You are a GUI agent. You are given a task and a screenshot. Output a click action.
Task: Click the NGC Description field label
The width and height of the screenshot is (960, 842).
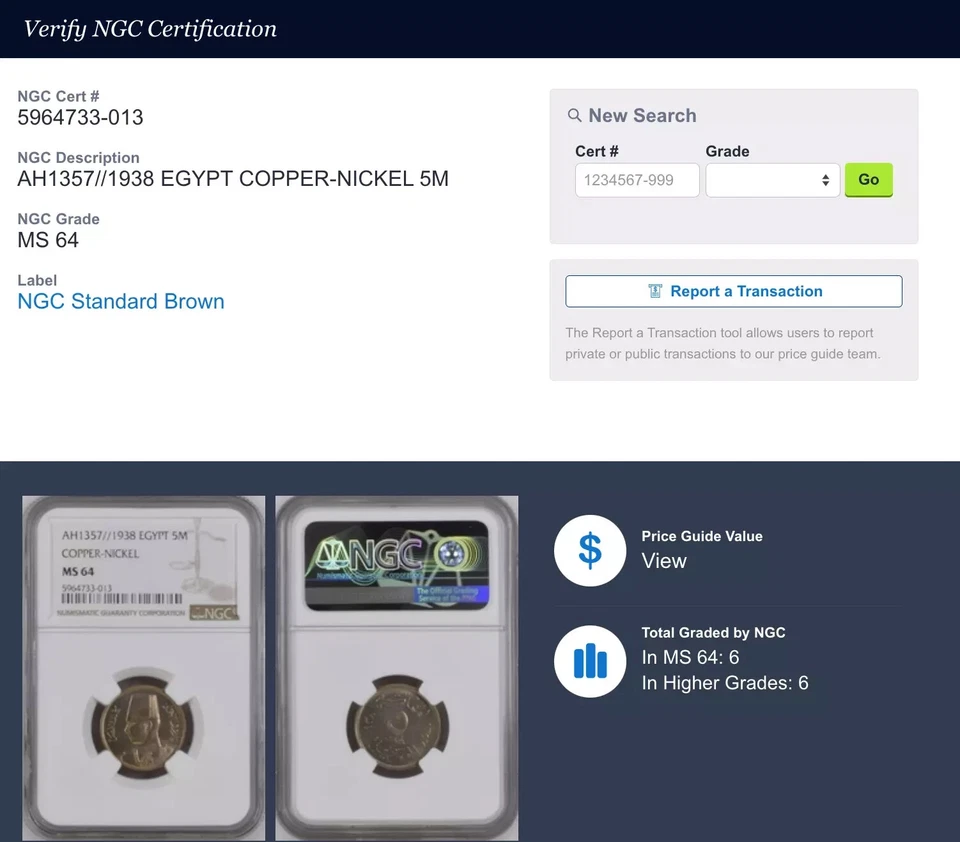tap(78, 157)
